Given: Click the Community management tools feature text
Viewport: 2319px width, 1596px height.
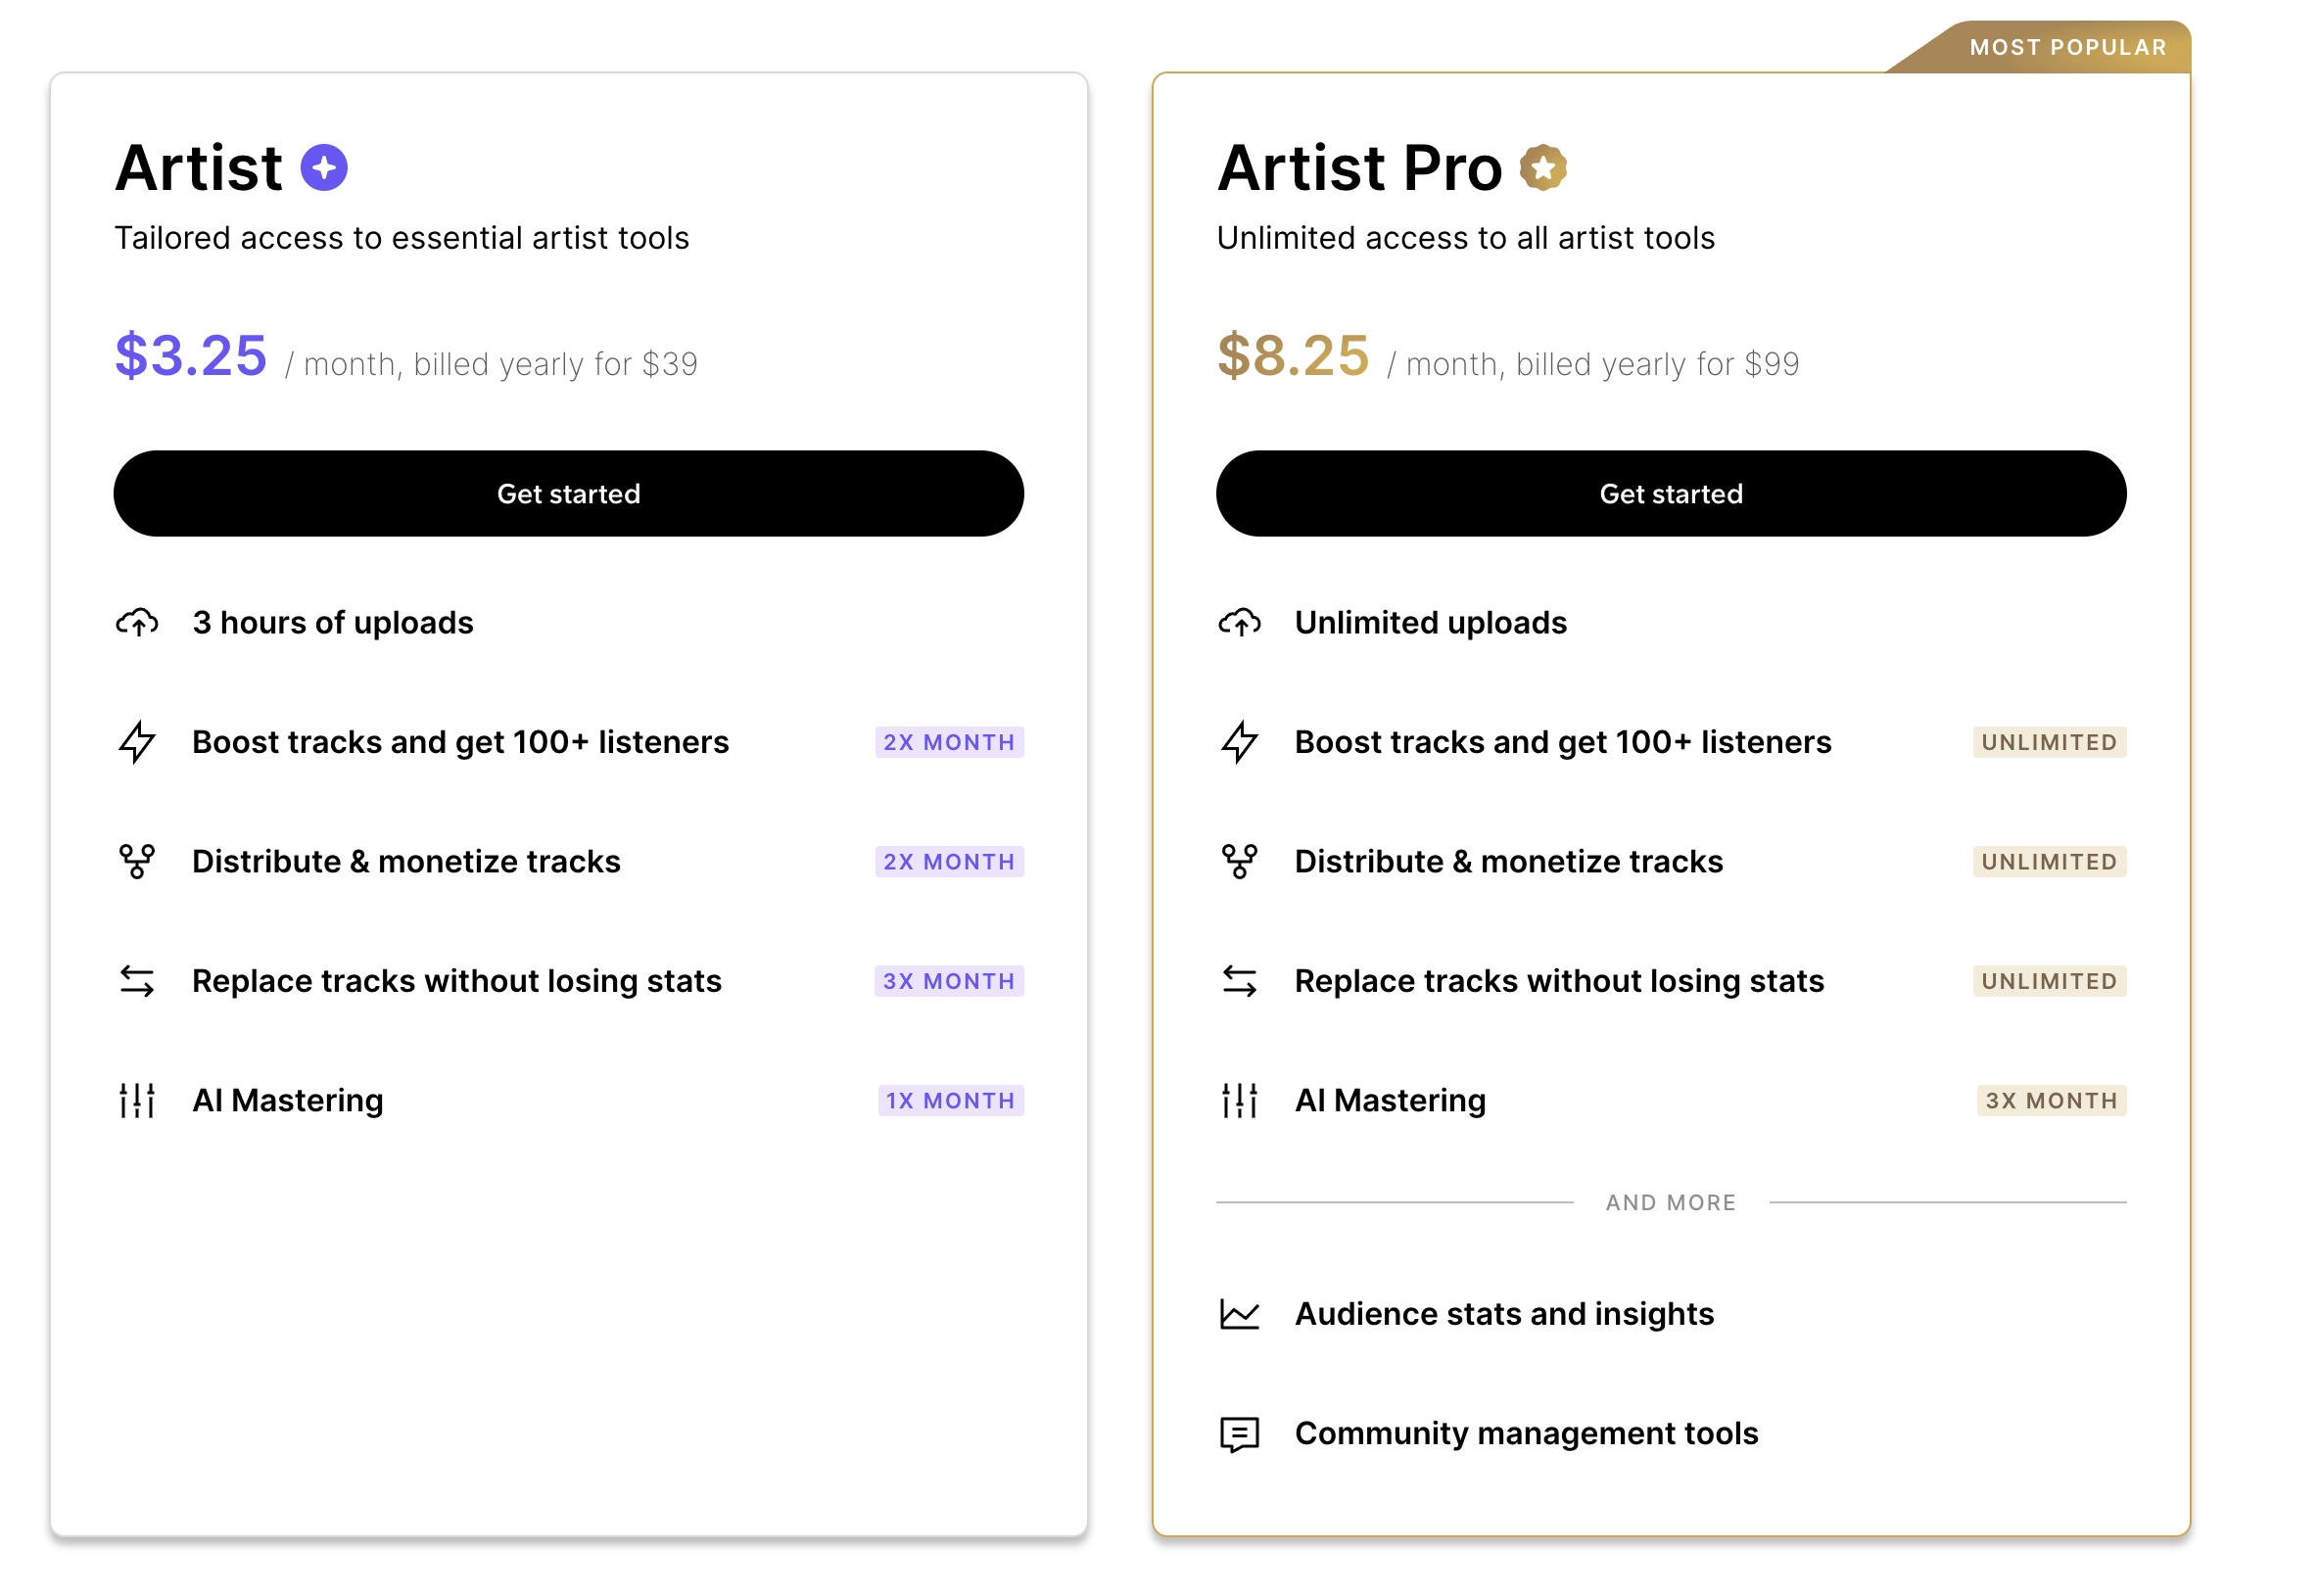Looking at the screenshot, I should click(1526, 1433).
